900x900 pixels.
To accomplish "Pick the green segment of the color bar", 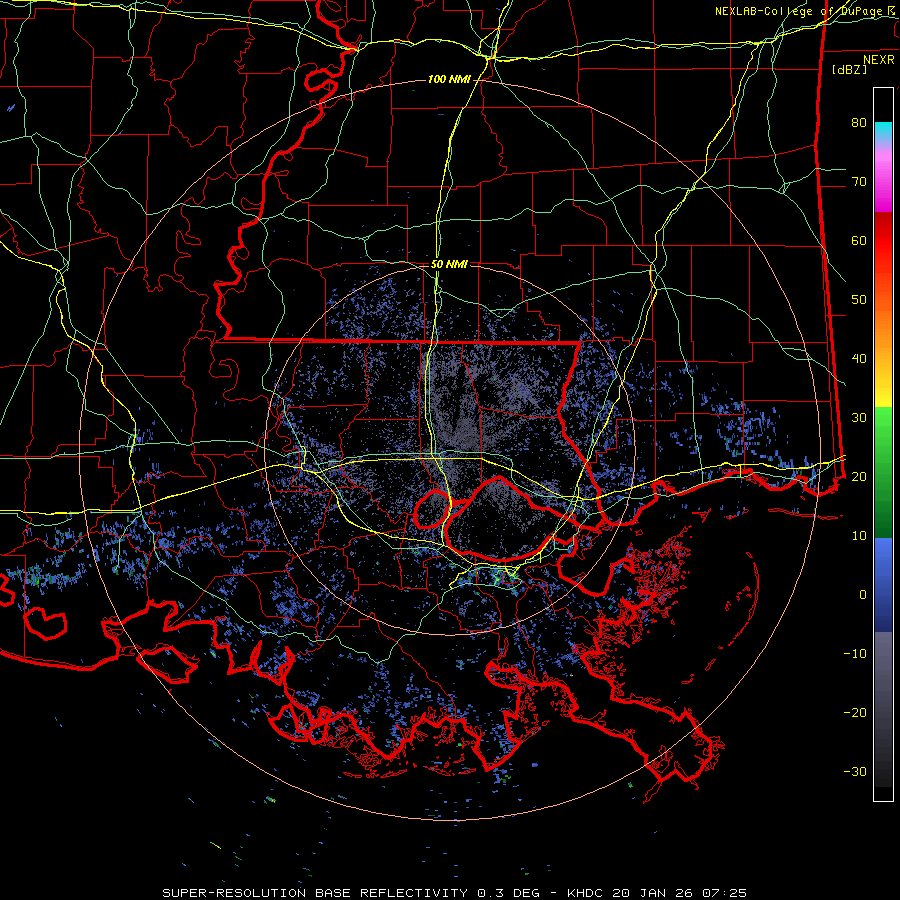I will pos(883,472).
